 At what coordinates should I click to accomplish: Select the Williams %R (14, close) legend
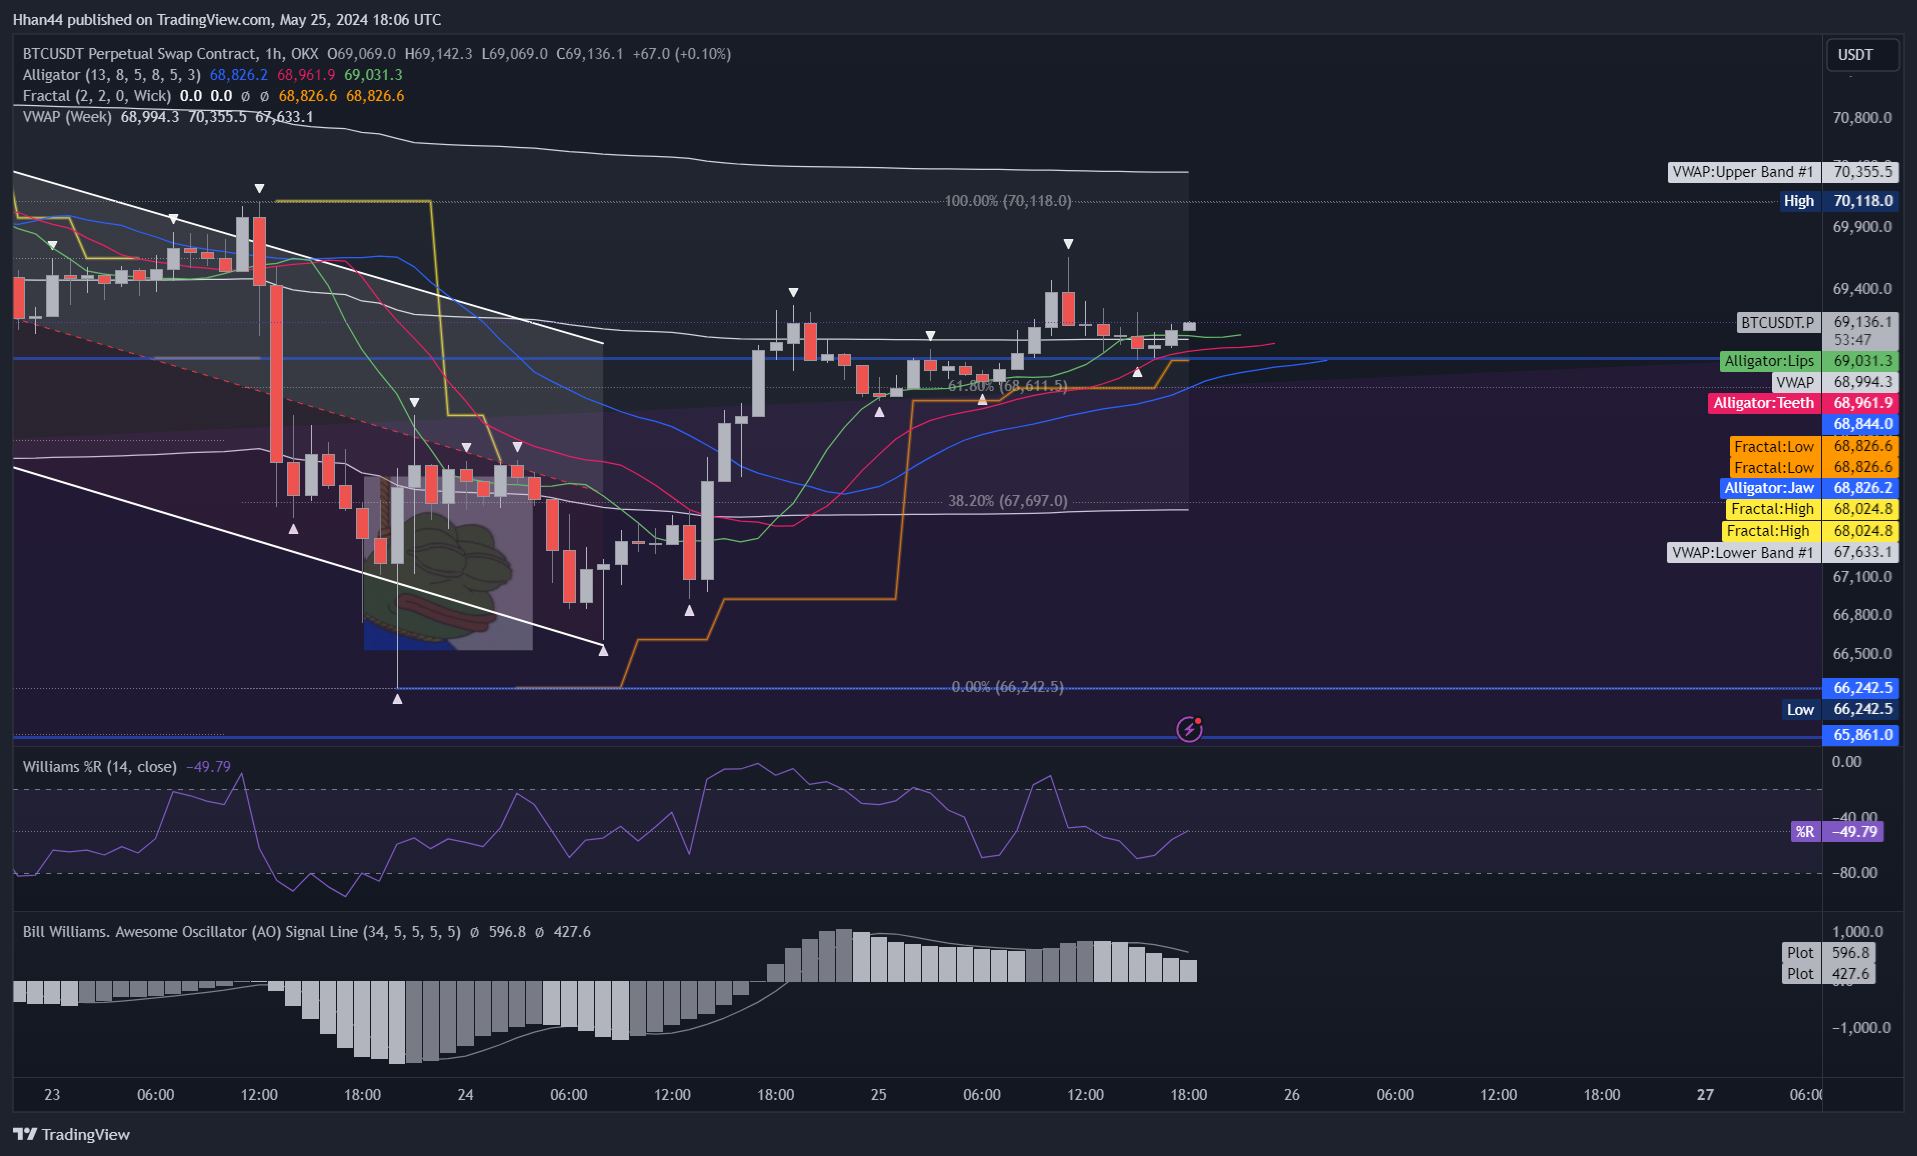(99, 767)
